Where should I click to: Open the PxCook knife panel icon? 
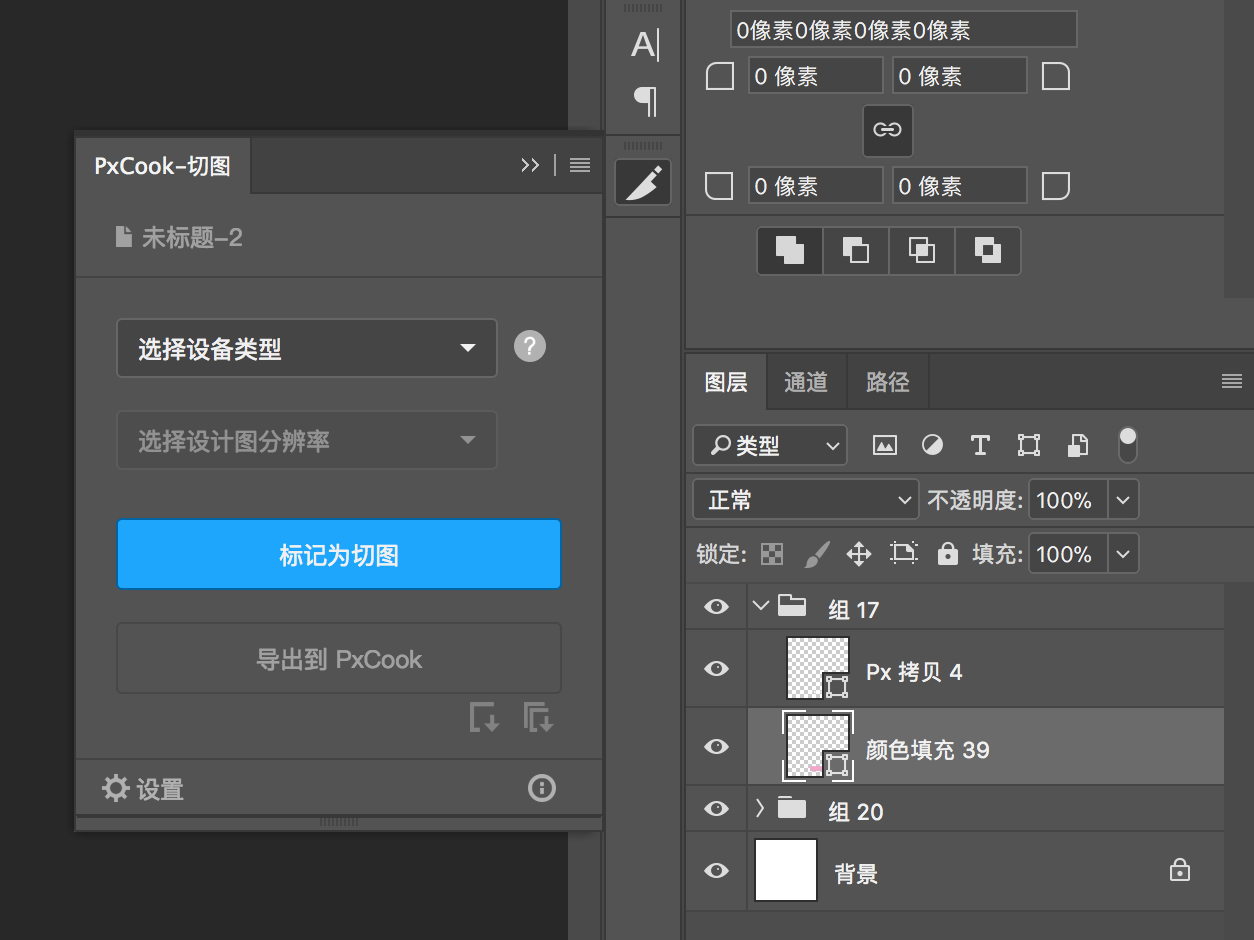[643, 182]
